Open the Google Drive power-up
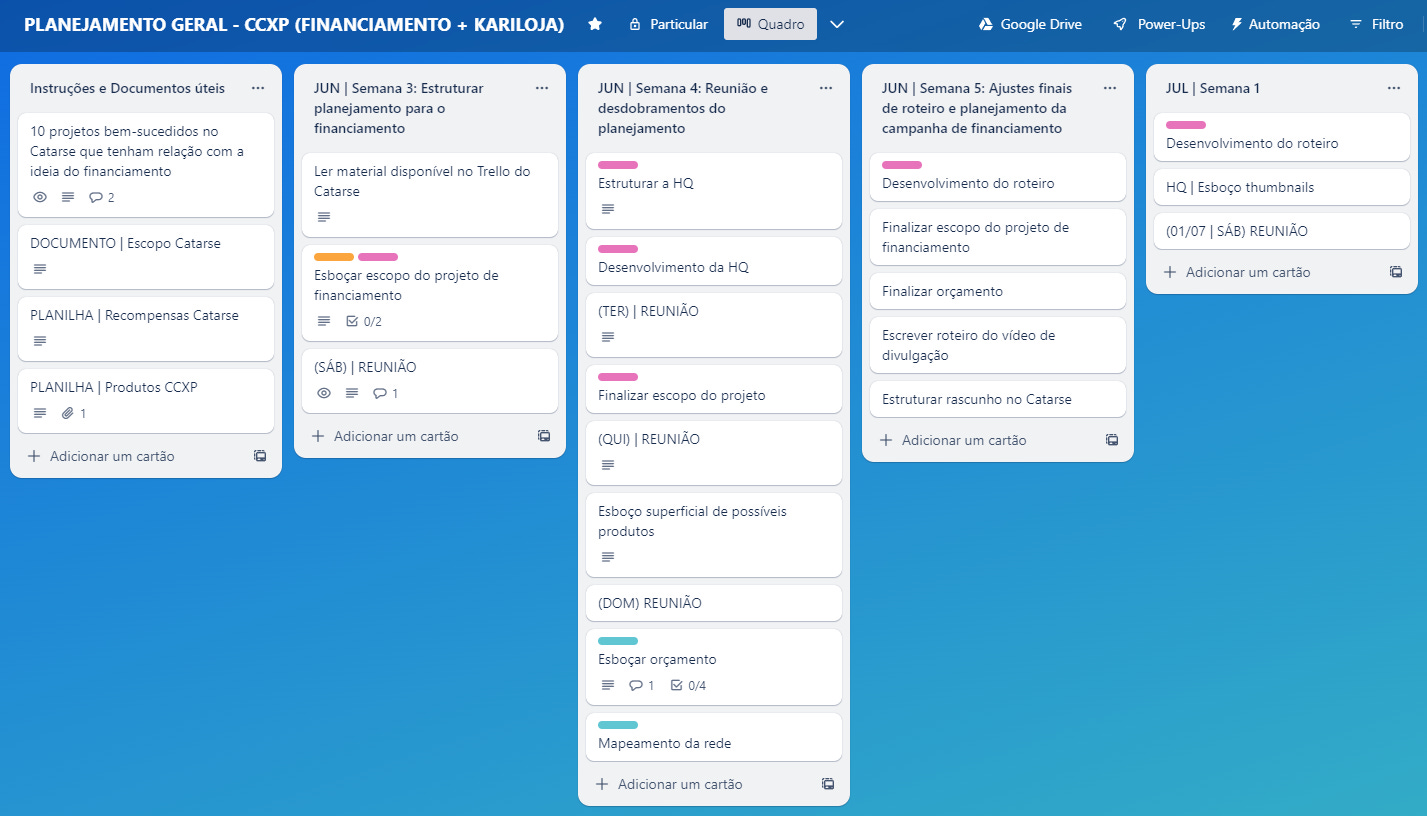Screen dimensions: 1427x816 pos(1030,24)
